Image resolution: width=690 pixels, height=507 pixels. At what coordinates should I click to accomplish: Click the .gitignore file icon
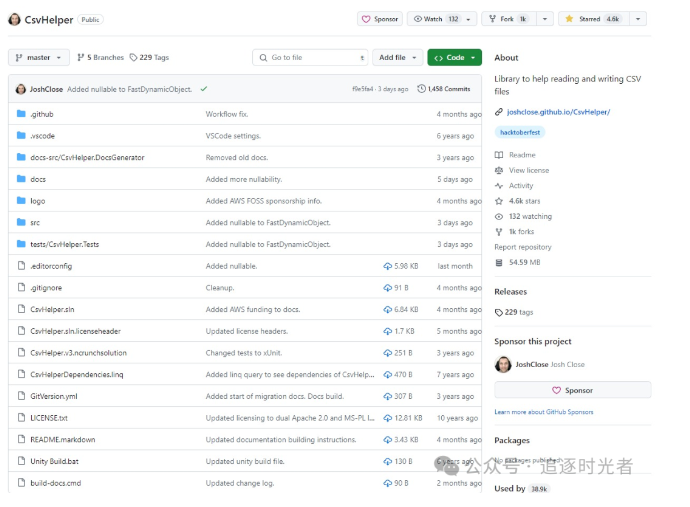pos(21,287)
